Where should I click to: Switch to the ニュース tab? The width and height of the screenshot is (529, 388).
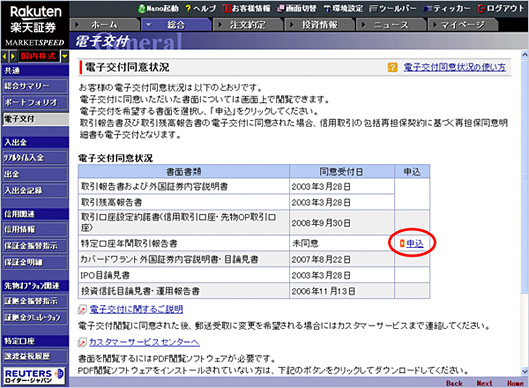(x=391, y=25)
